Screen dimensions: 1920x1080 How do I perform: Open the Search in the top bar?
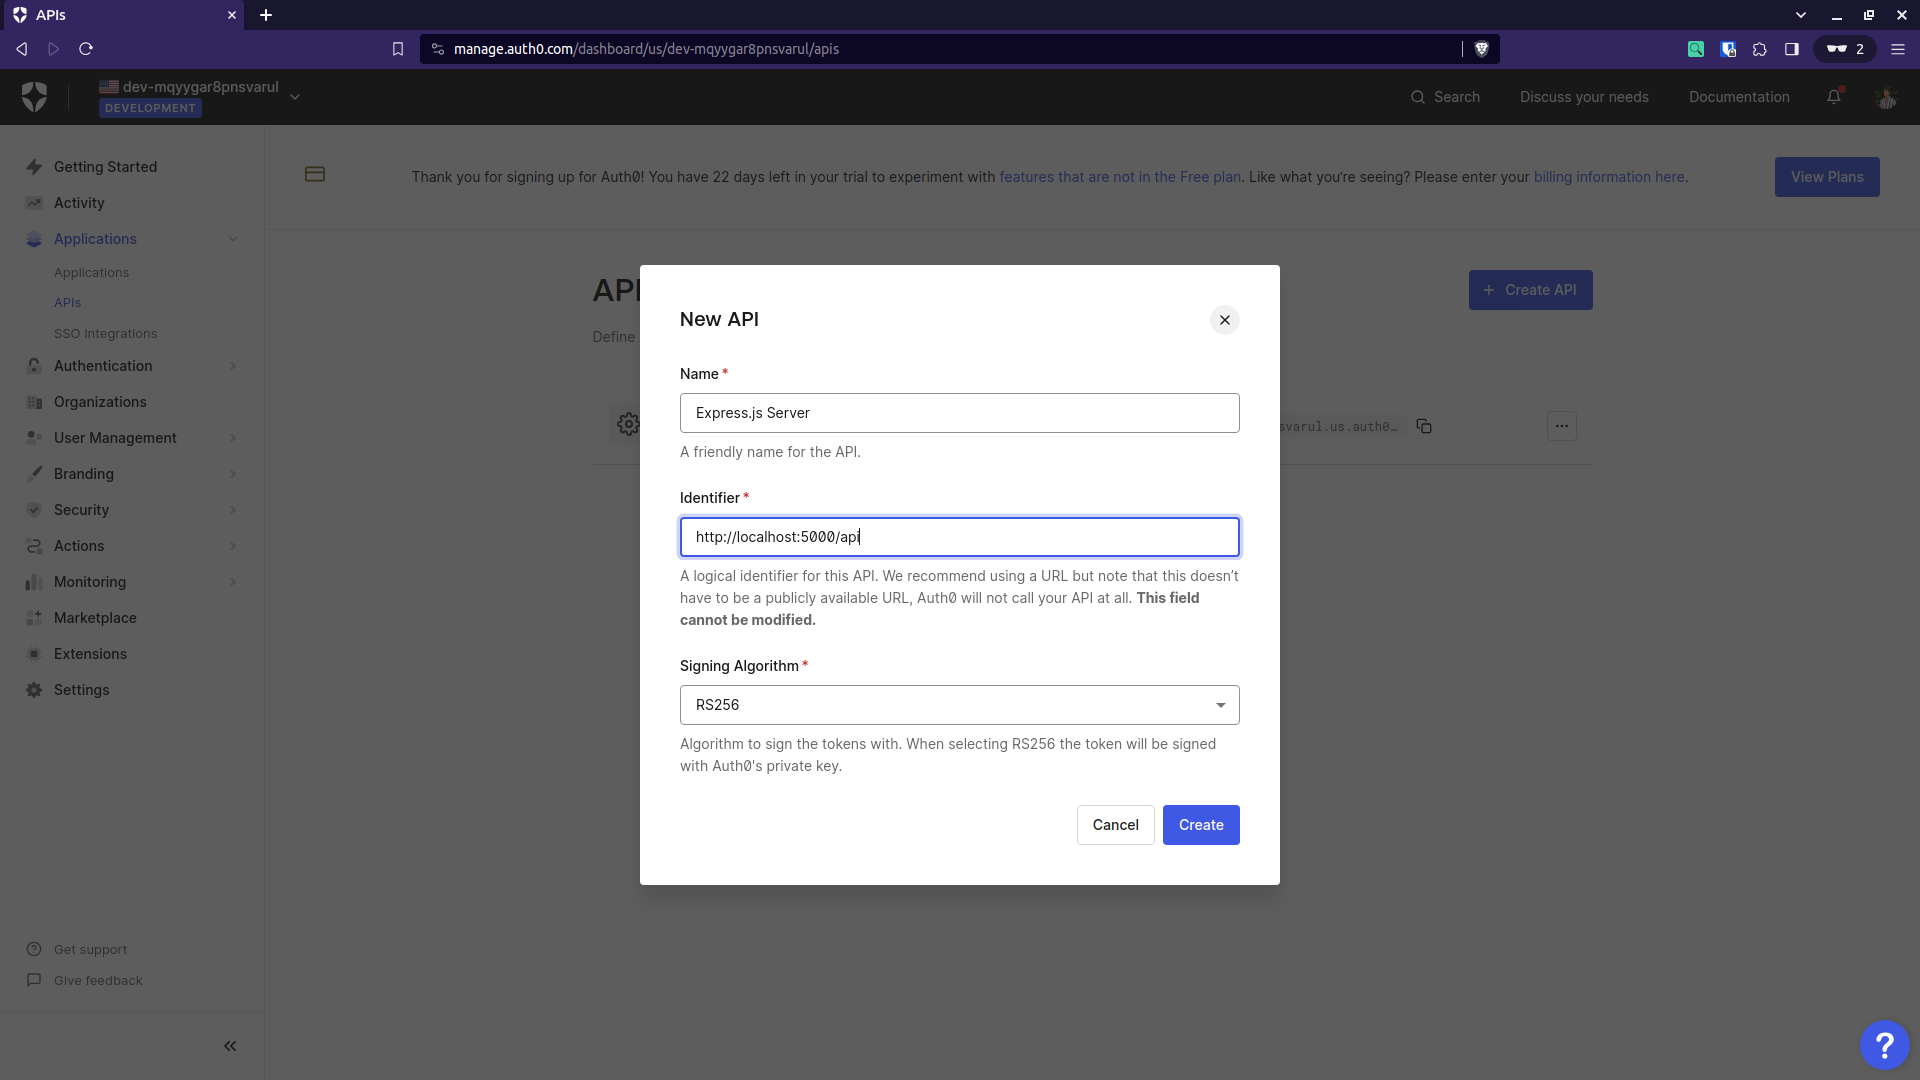(x=1446, y=97)
